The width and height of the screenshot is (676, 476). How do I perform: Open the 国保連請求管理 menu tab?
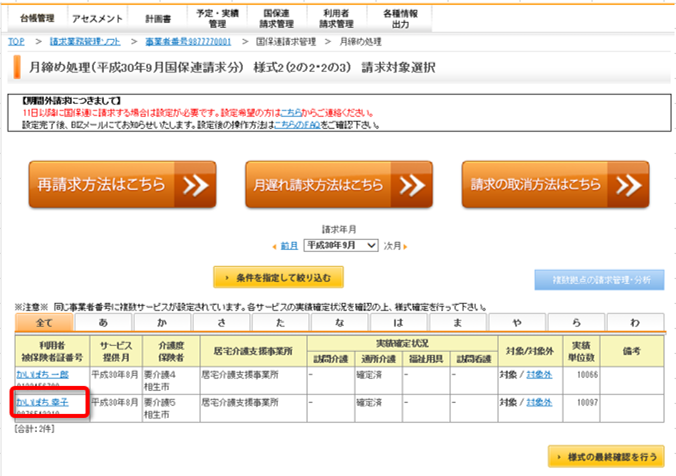[x=277, y=18]
